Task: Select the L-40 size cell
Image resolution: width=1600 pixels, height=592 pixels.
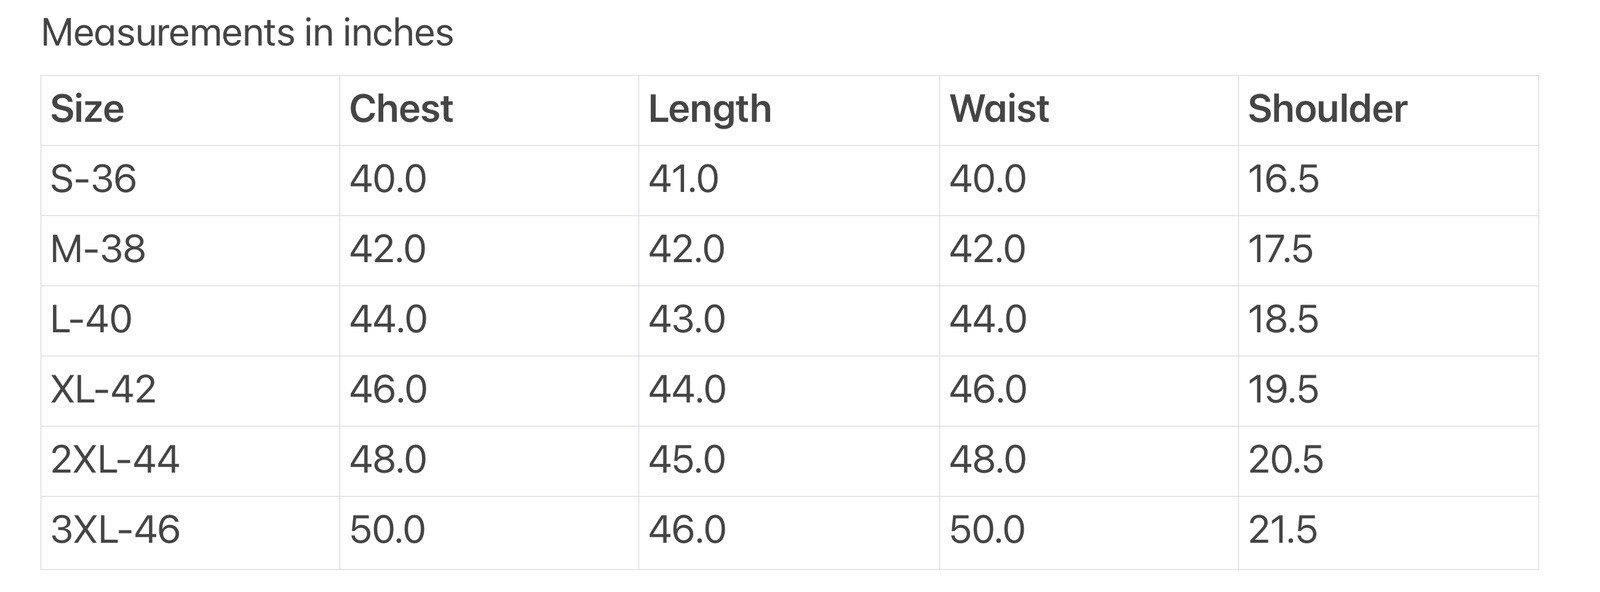Action: pyautogui.click(x=91, y=319)
